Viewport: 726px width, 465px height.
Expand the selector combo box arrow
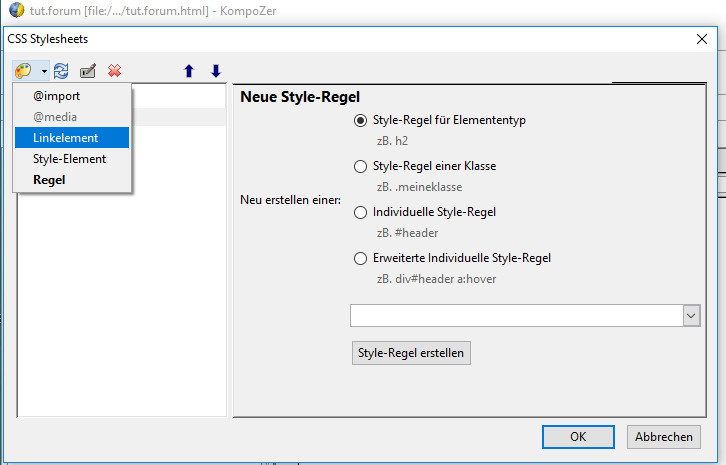click(x=691, y=316)
